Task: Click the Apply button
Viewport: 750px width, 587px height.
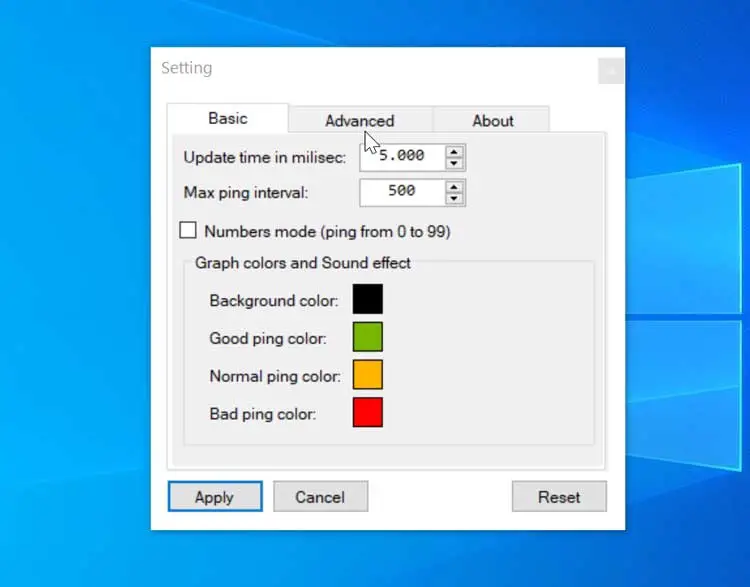Action: pyautogui.click(x=215, y=497)
